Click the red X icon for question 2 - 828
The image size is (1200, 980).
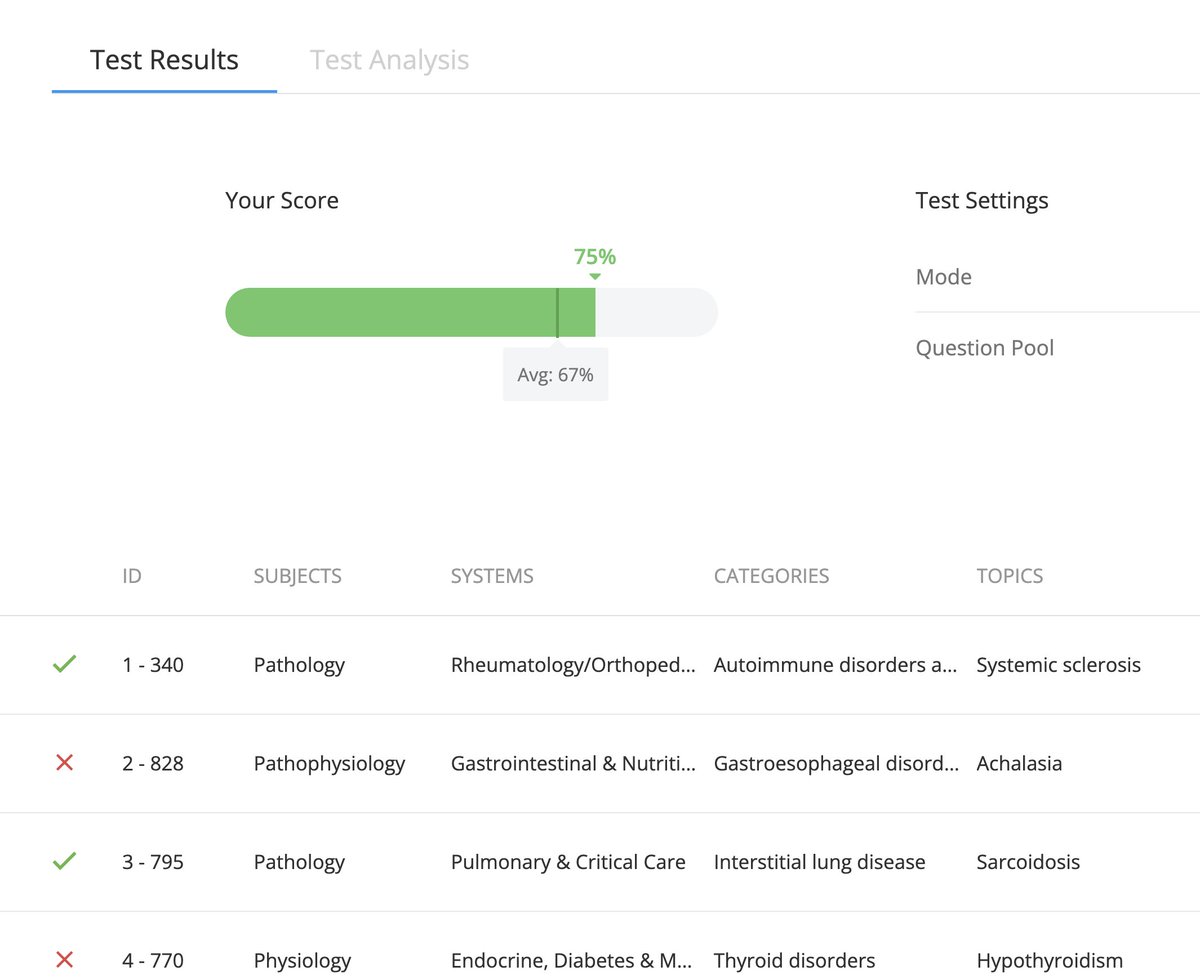(x=64, y=763)
